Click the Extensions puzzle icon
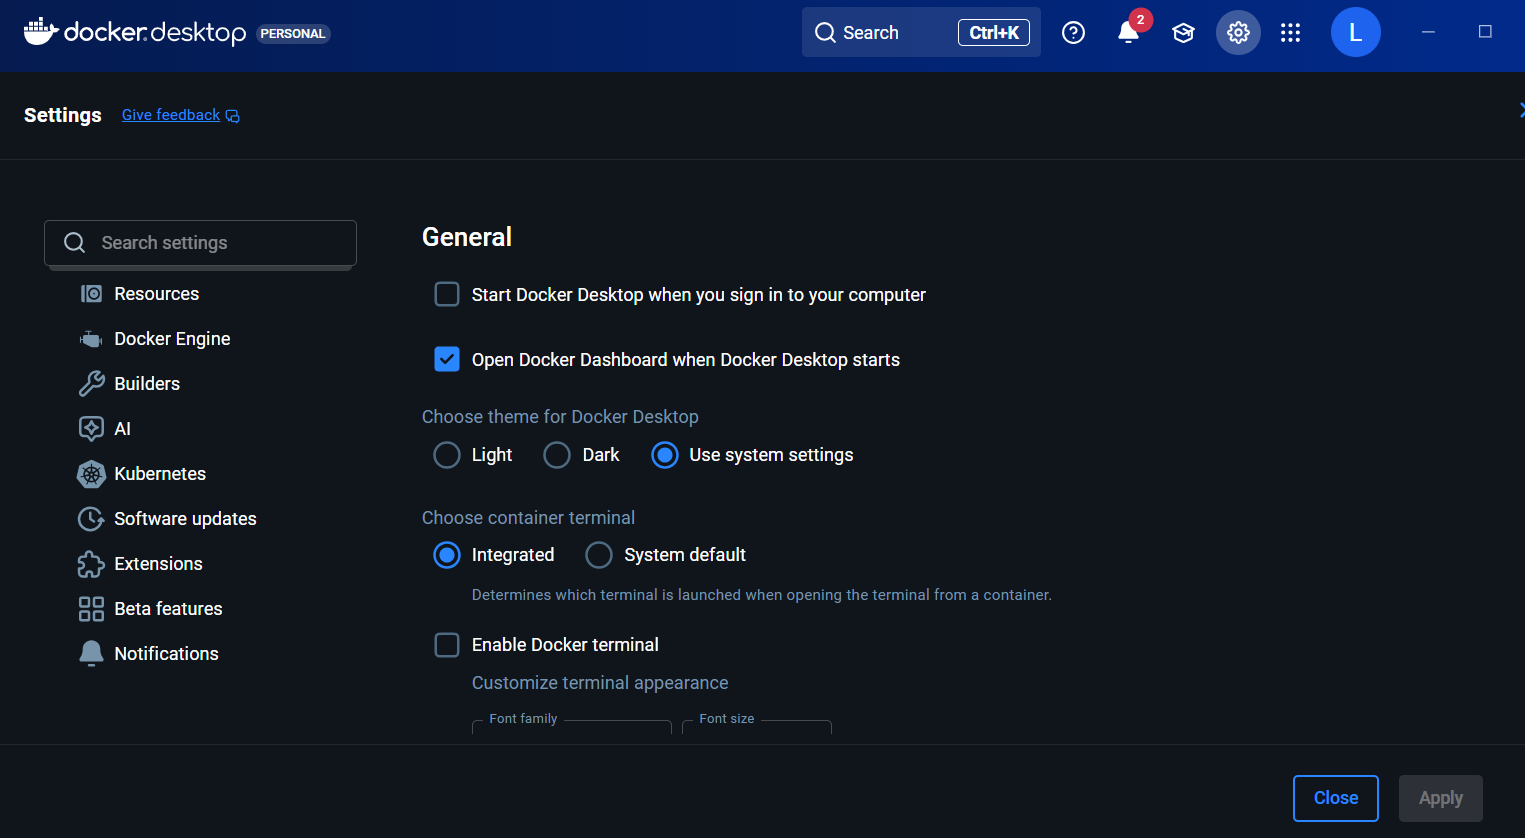This screenshot has width=1525, height=838. pos(91,564)
